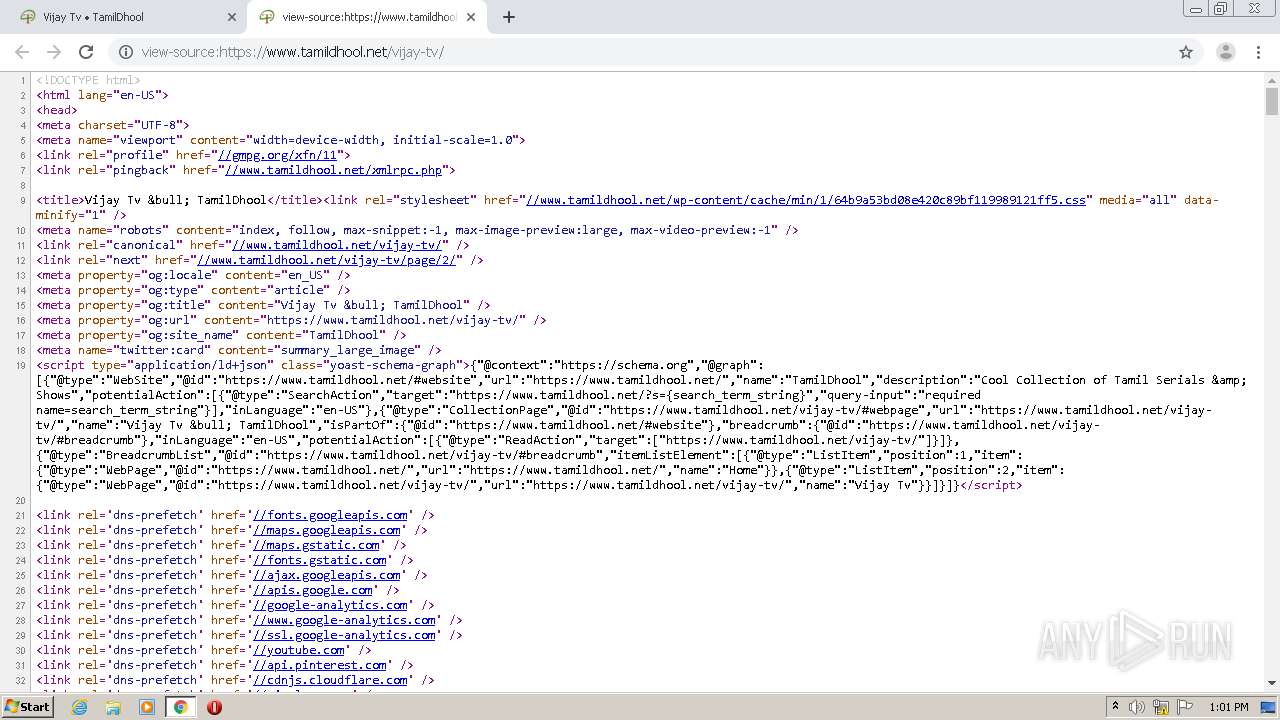Click the meta charset UTF-8 line

pyautogui.click(x=113, y=125)
